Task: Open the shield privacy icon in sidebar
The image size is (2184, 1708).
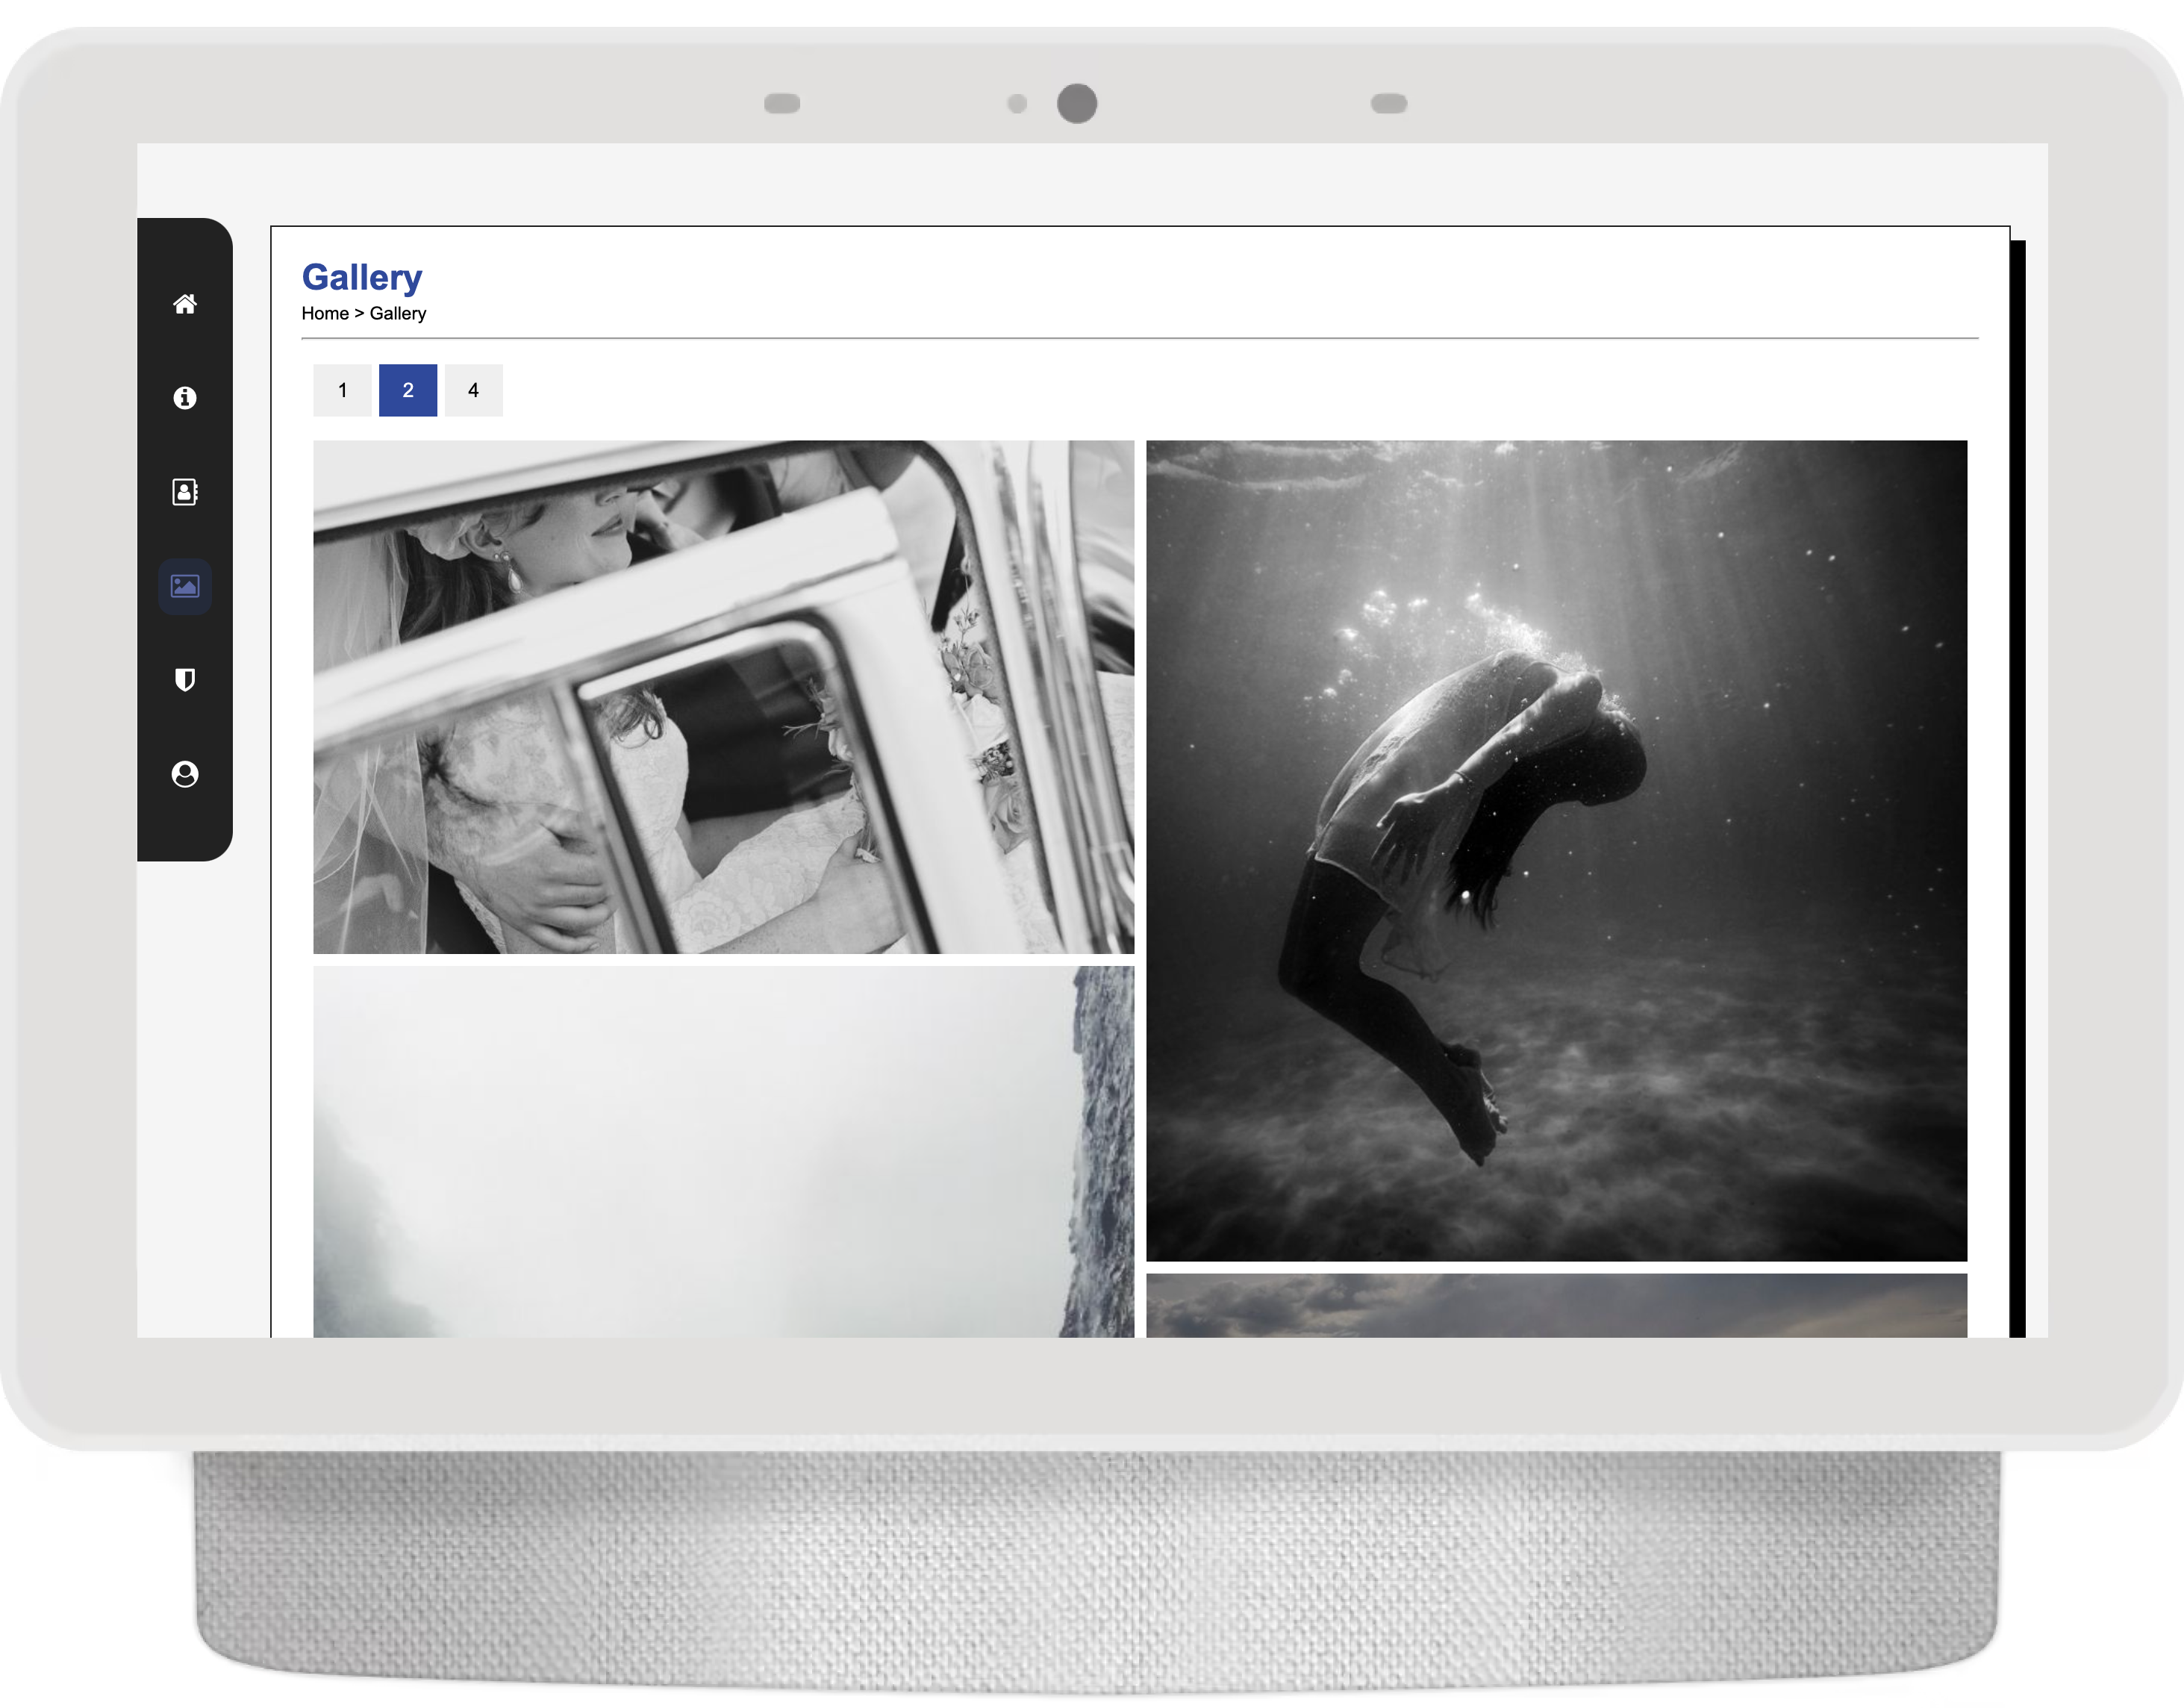Action: tap(185, 680)
